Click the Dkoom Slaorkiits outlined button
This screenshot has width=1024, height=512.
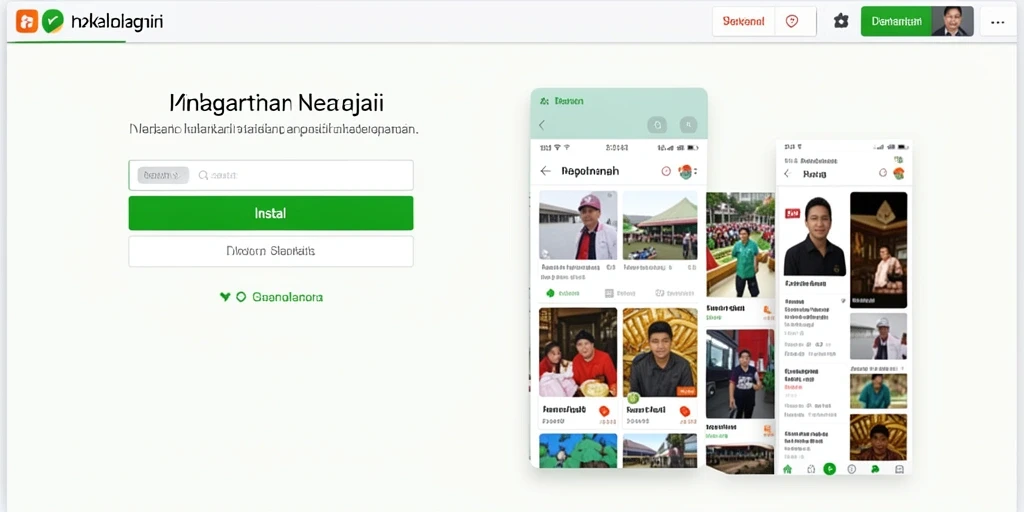coord(270,251)
